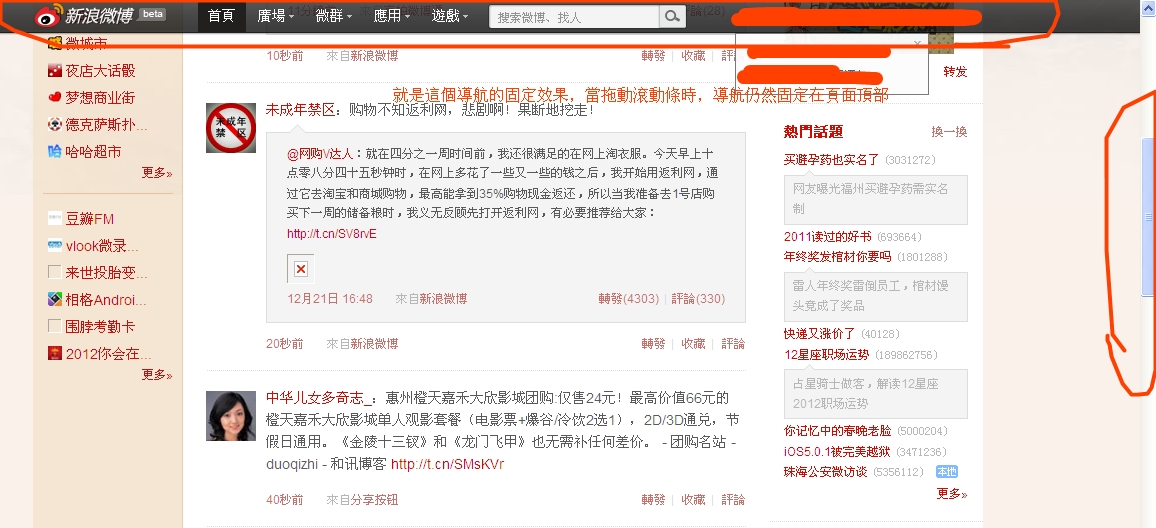The width and height of the screenshot is (1156, 528).
Task: Open the 豆瓣FM icon
Action: (x=55, y=218)
